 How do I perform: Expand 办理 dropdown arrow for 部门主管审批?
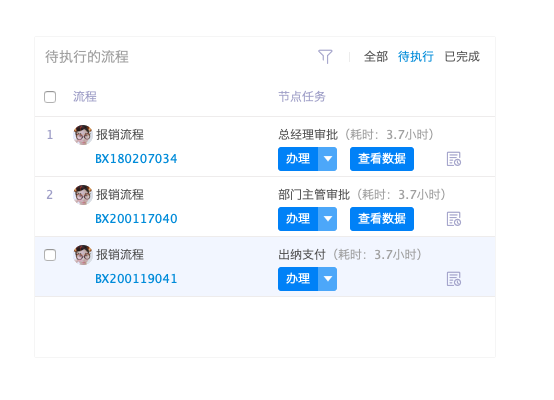pyautogui.click(x=328, y=219)
